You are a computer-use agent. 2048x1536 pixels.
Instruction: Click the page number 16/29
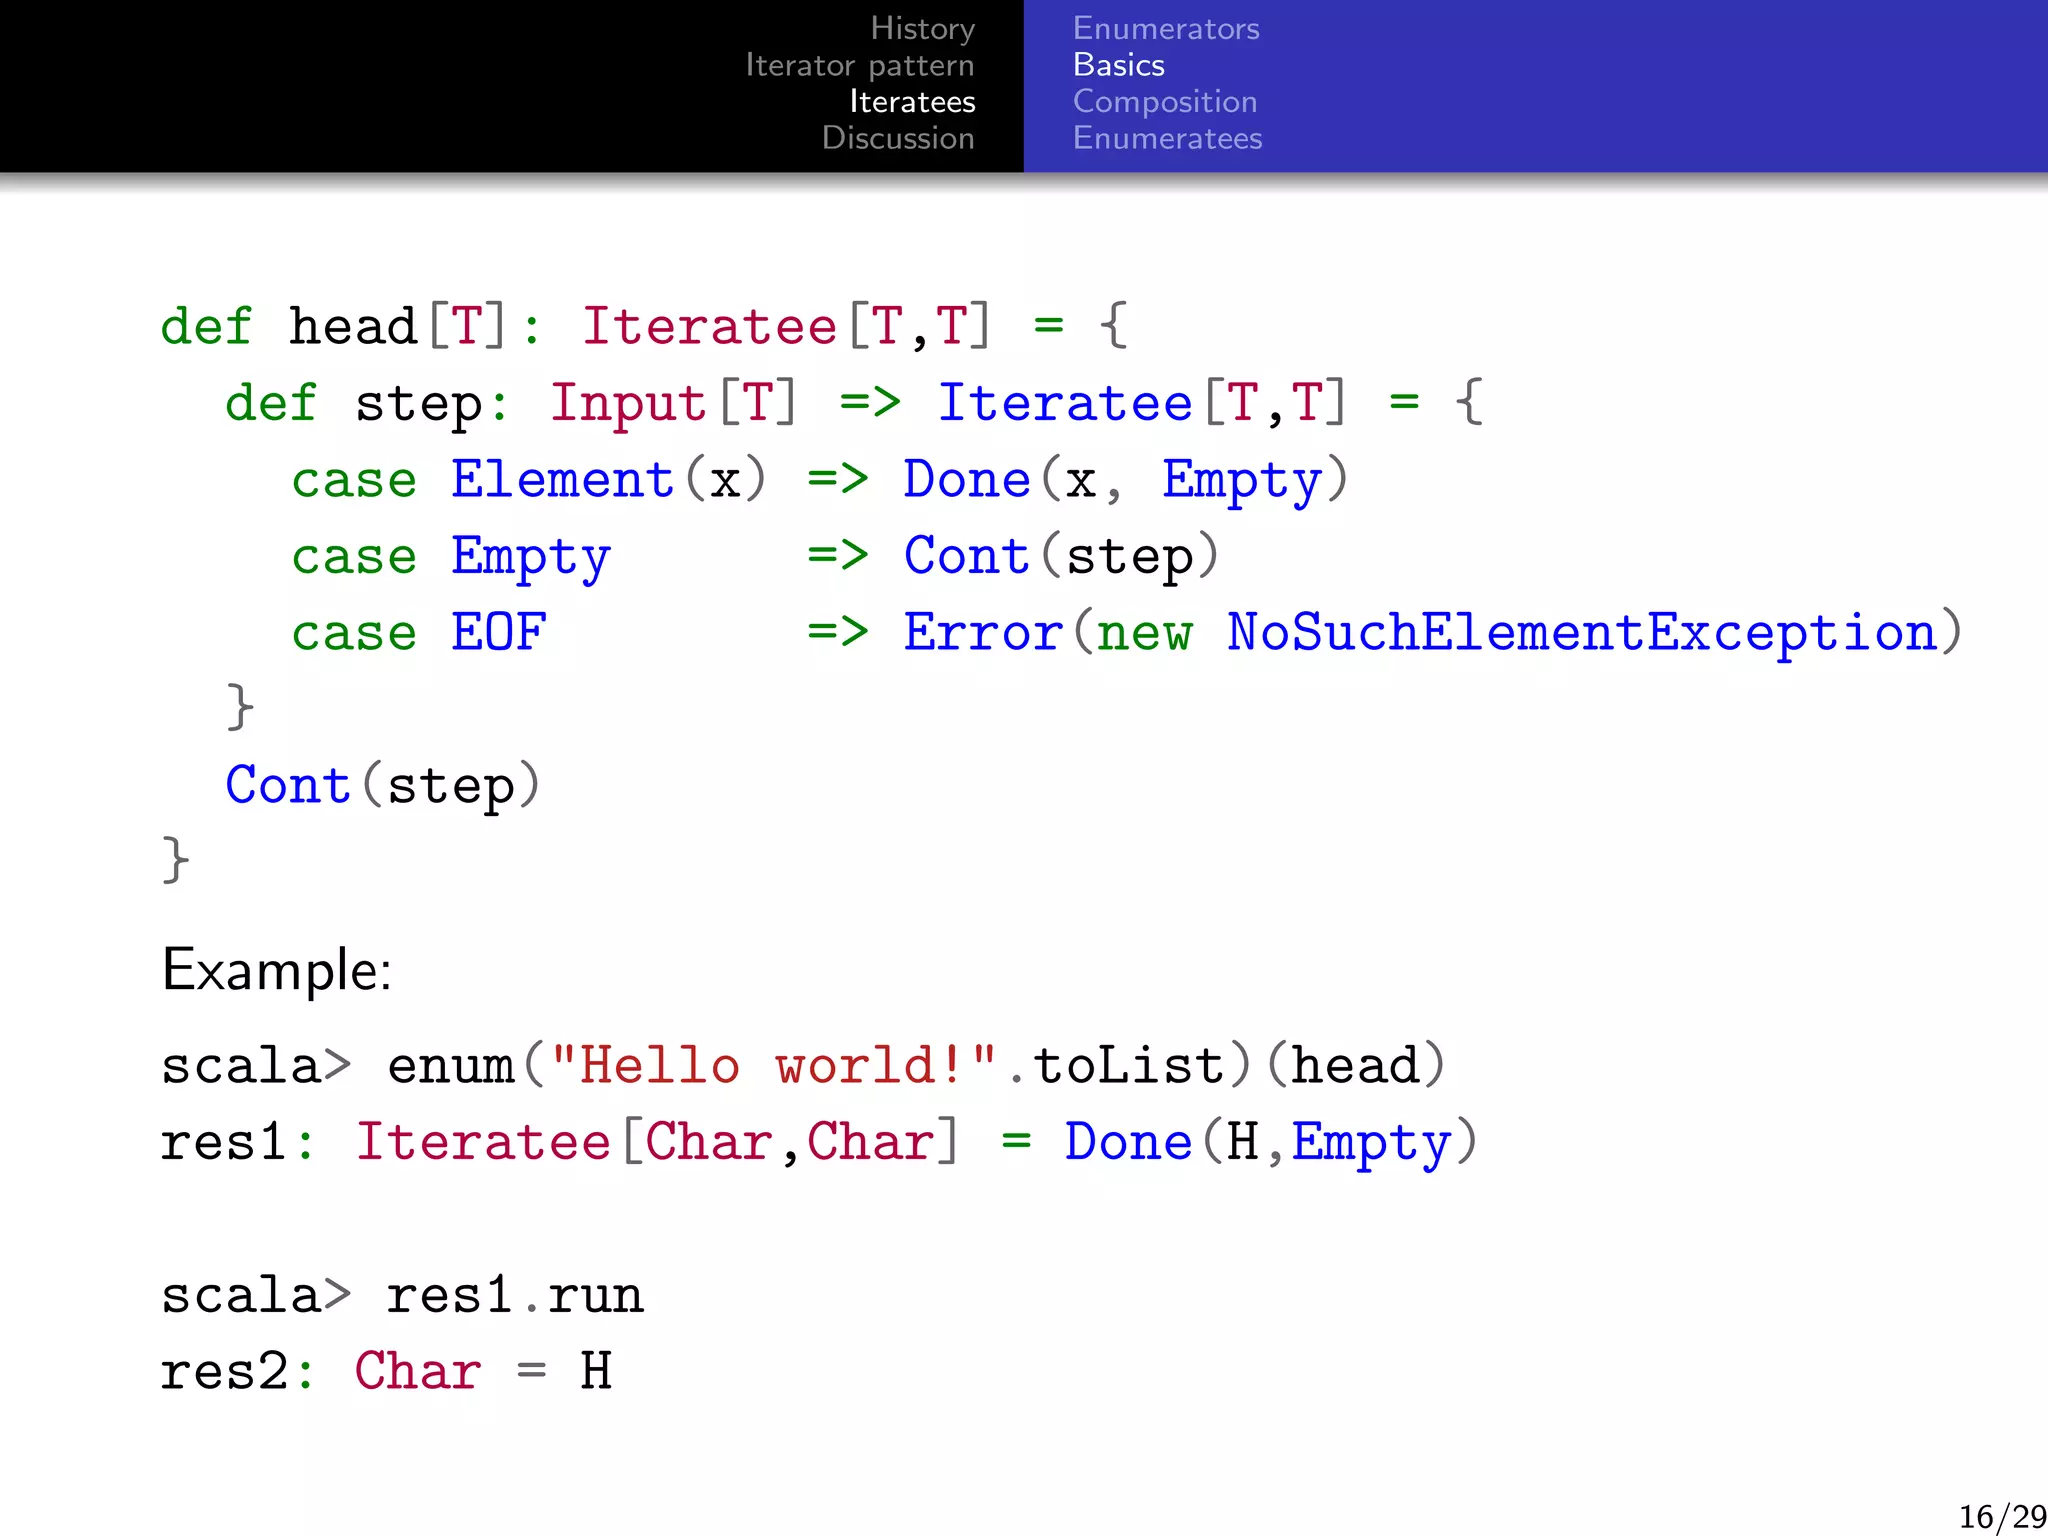click(x=2002, y=1516)
